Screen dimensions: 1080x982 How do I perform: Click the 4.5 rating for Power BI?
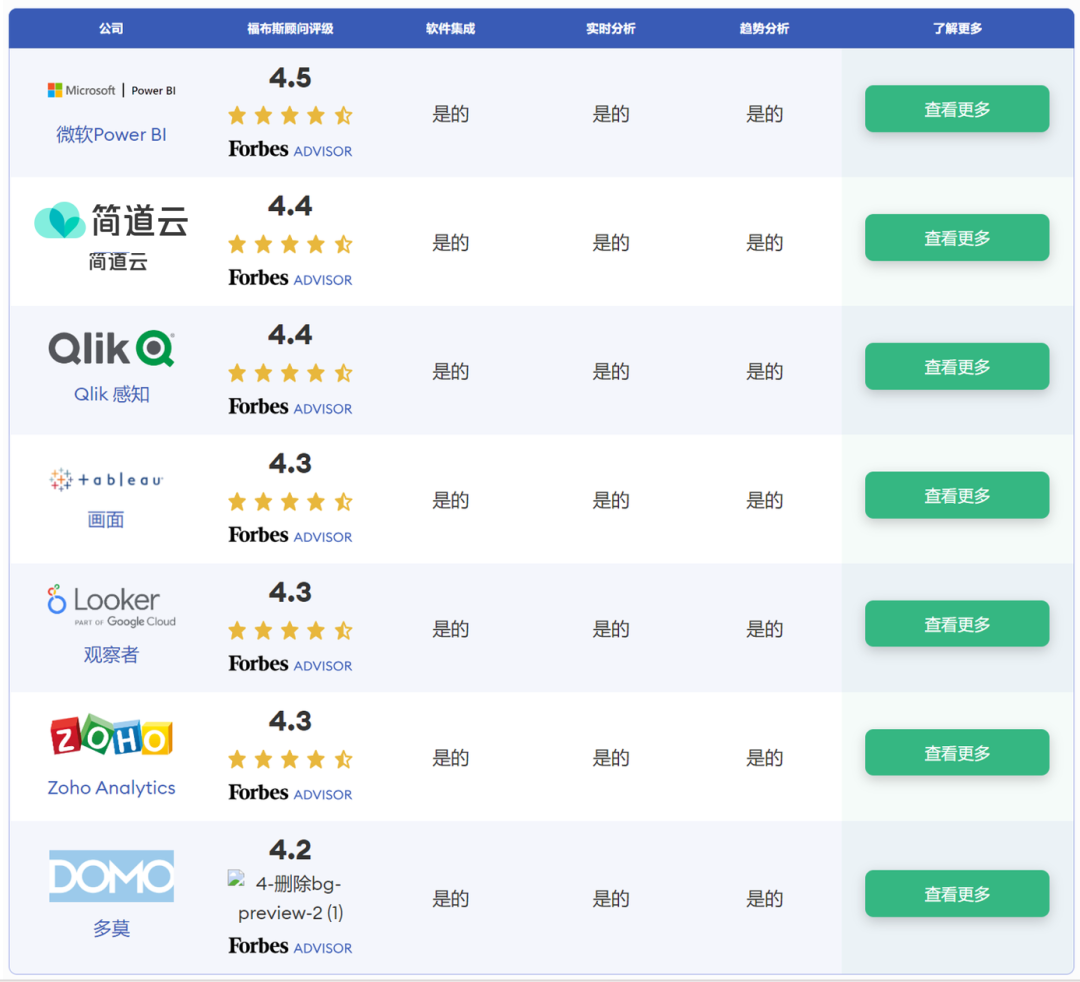click(290, 78)
